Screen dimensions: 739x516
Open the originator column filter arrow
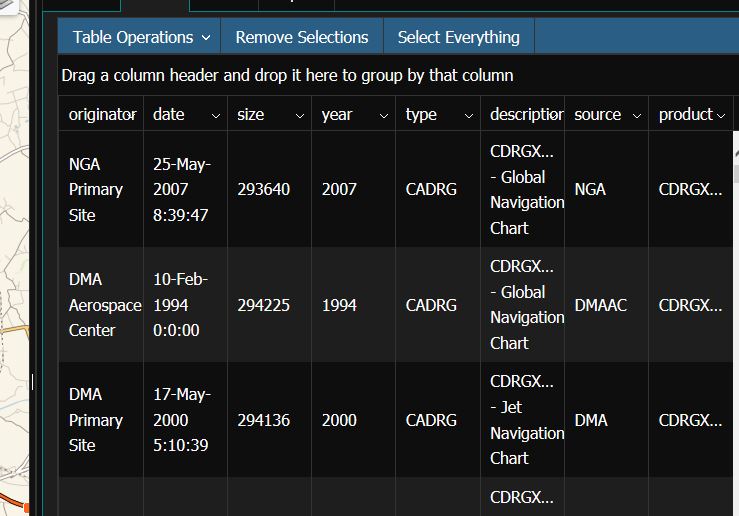pyautogui.click(x=132, y=115)
